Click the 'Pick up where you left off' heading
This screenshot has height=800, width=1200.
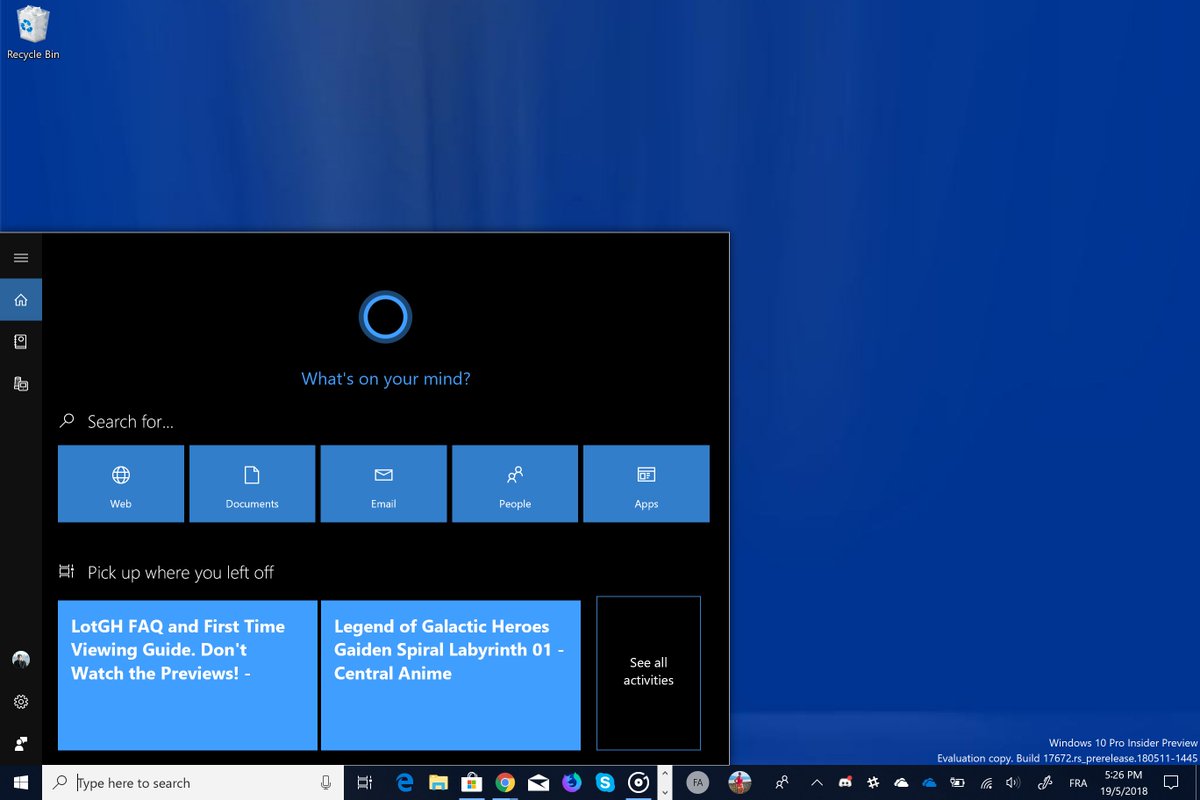[x=180, y=573]
